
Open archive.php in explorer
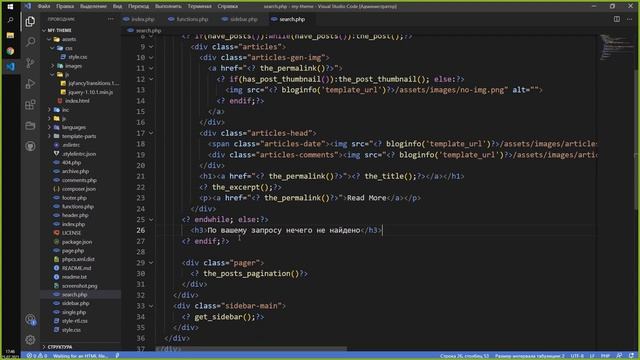point(75,171)
